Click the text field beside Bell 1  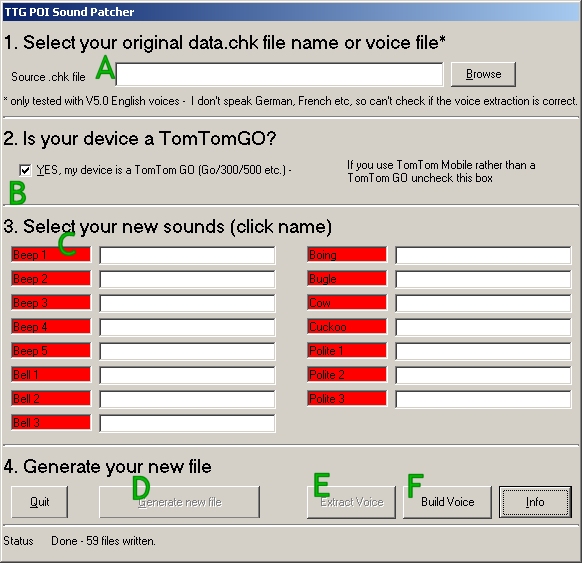click(x=187, y=375)
